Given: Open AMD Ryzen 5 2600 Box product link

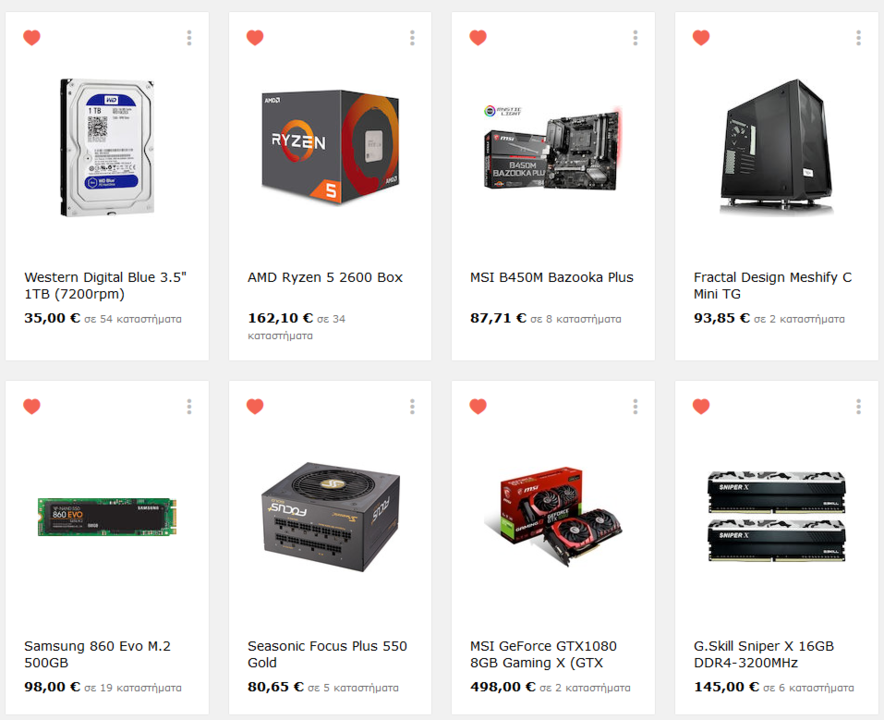Looking at the screenshot, I should [x=325, y=277].
